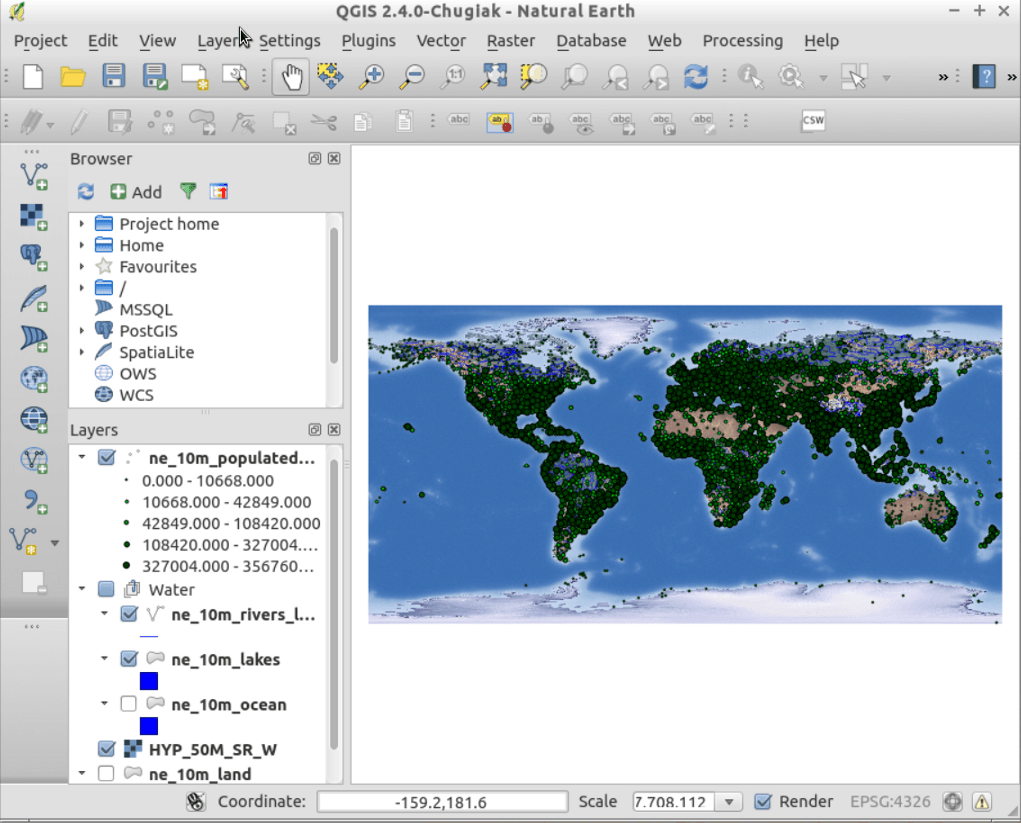Enable the ne_10m_ocean layer checkbox

(x=129, y=704)
